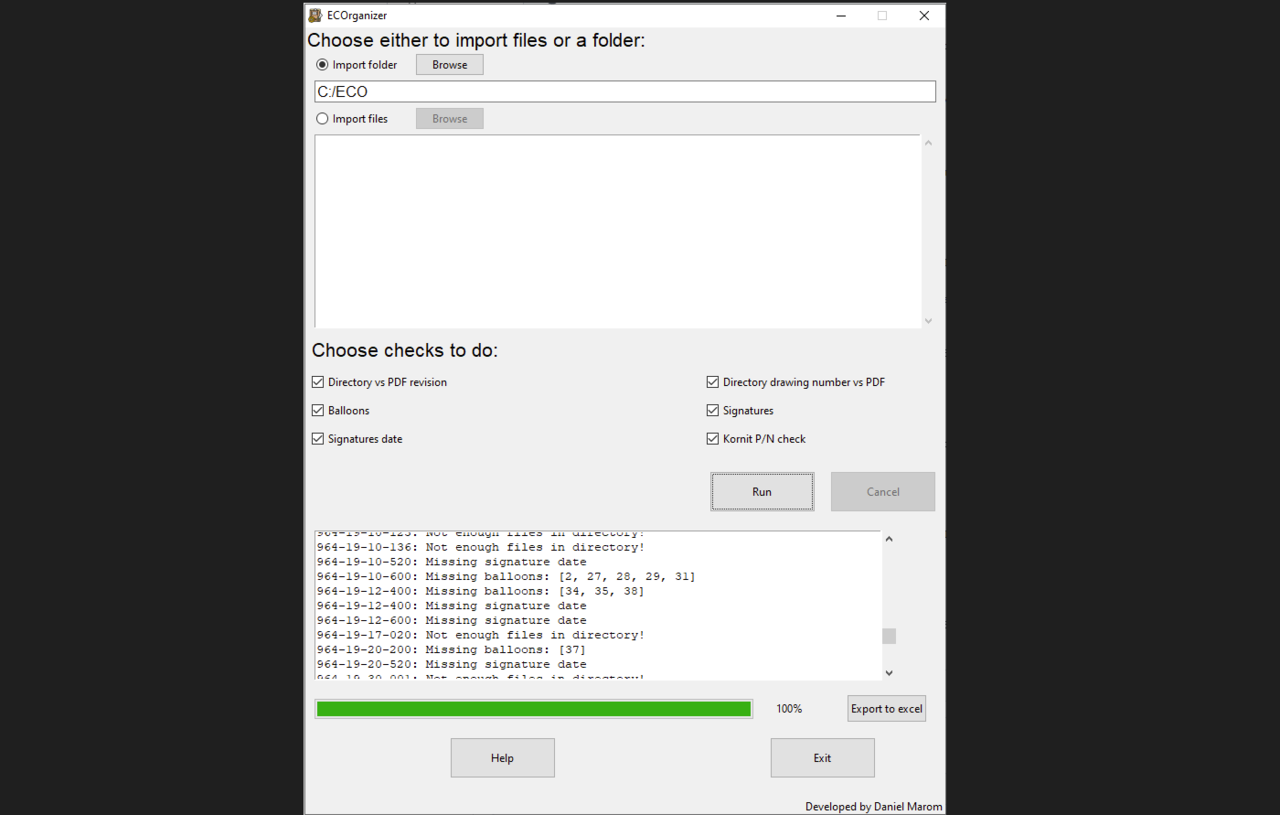Click inside the C:/ECO path field

point(625,91)
